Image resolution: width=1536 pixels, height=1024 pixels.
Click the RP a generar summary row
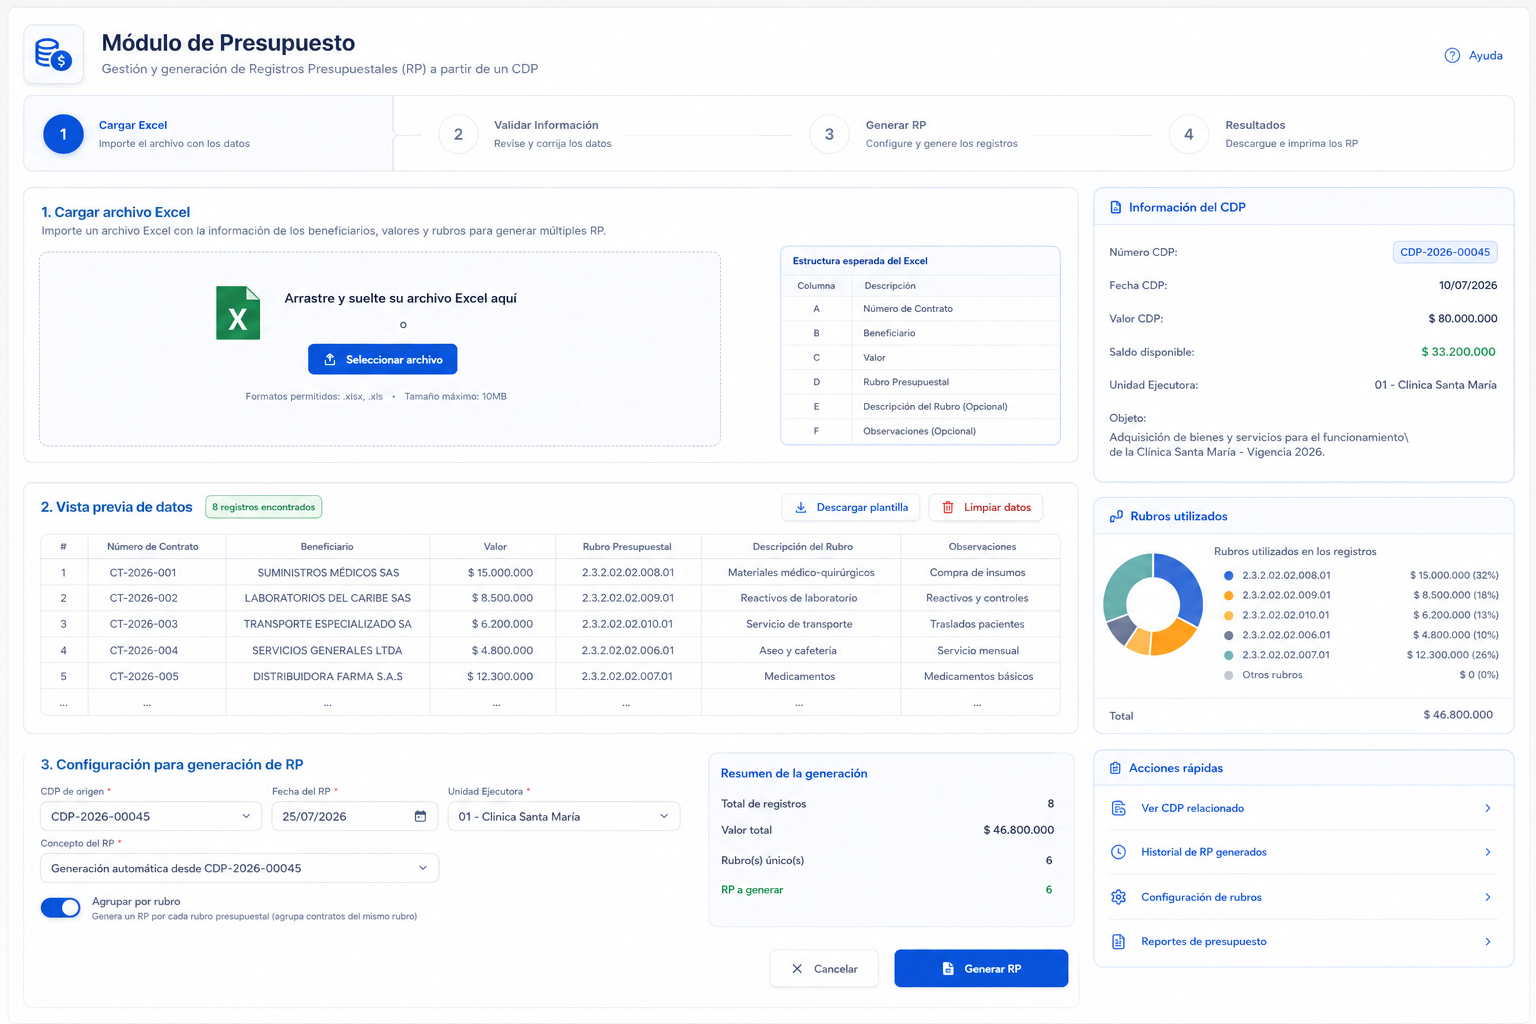(887, 890)
